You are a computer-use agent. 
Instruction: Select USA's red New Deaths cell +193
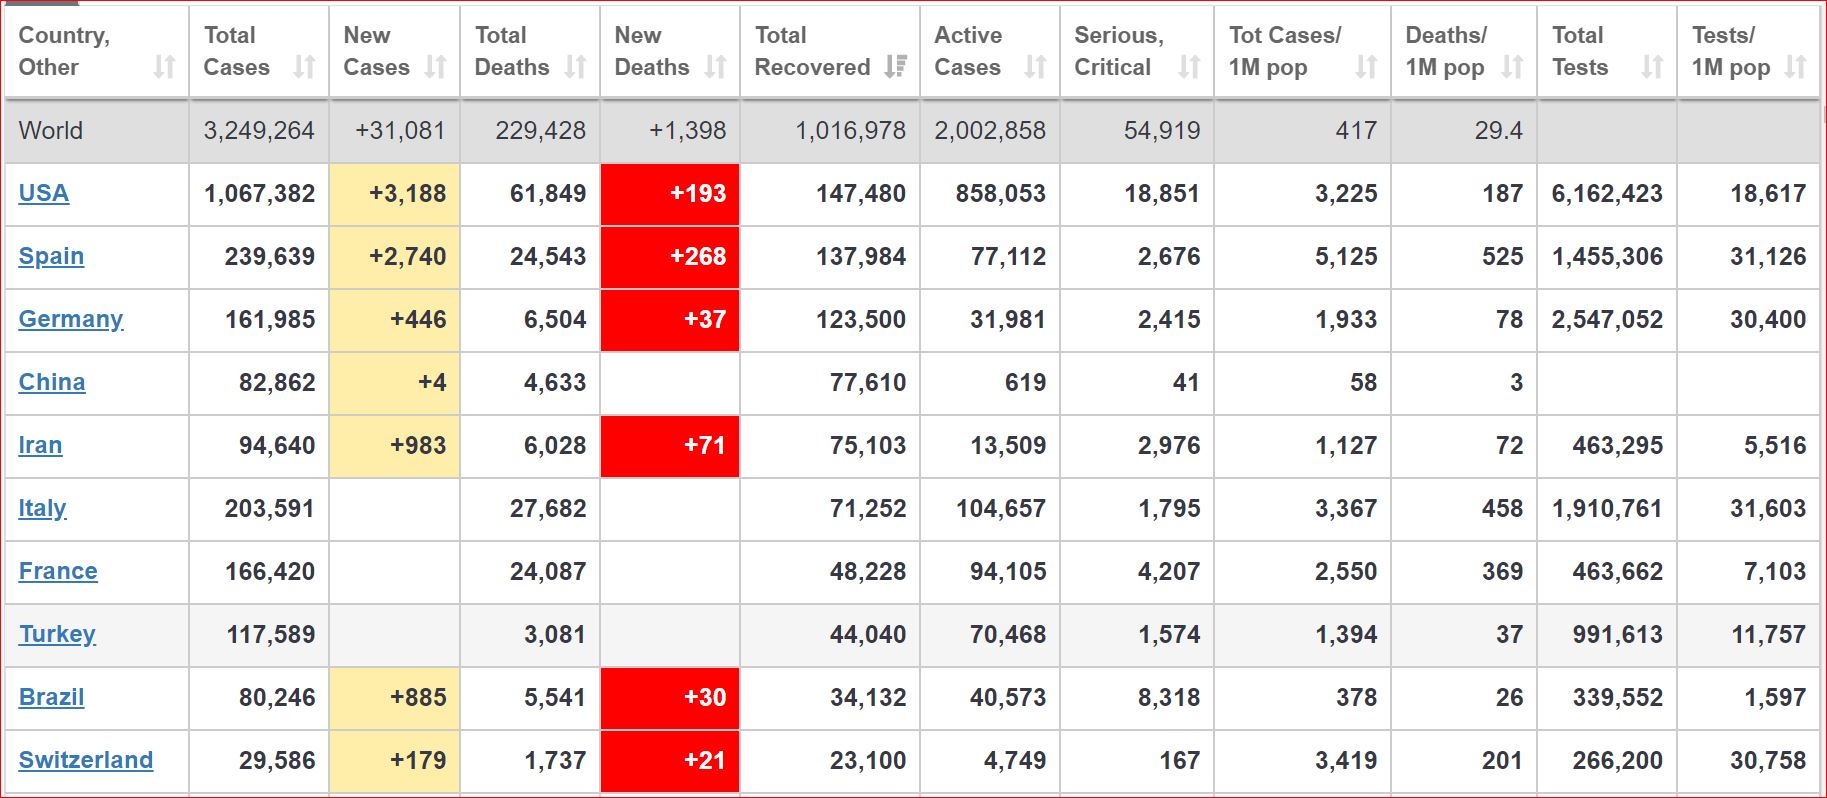[670, 194]
